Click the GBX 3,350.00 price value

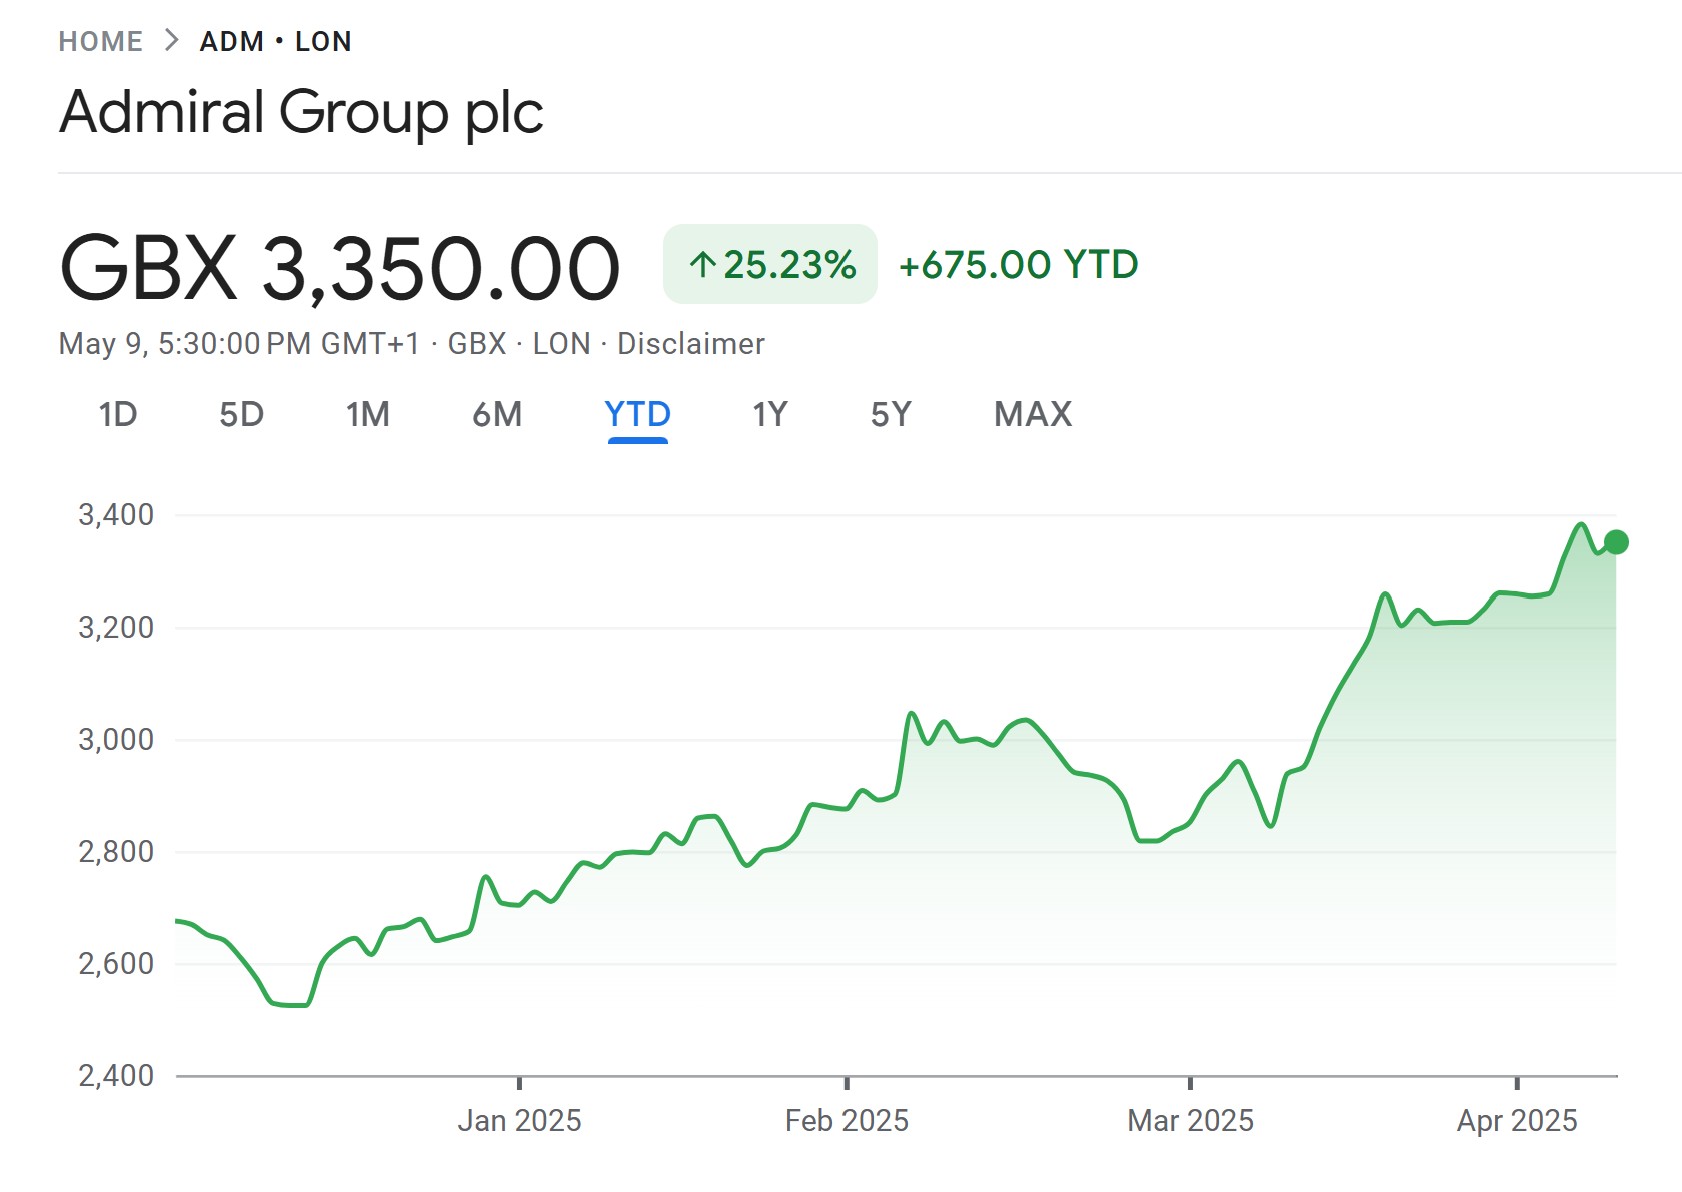(x=340, y=268)
